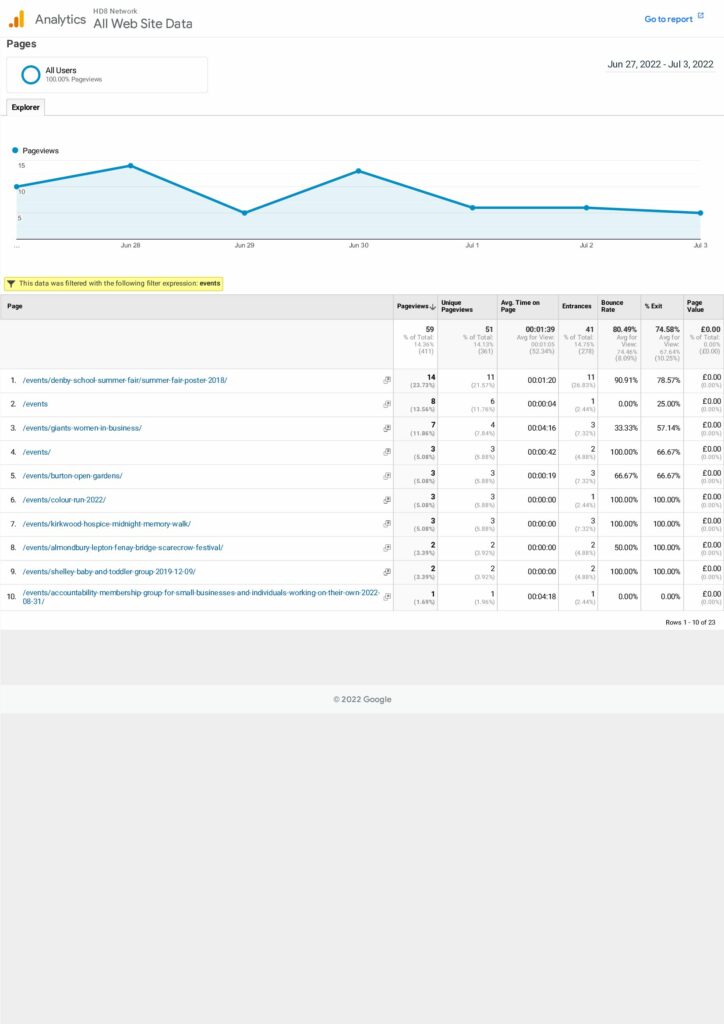Select the Explorer tab
This screenshot has width=724, height=1024.
(x=25, y=107)
